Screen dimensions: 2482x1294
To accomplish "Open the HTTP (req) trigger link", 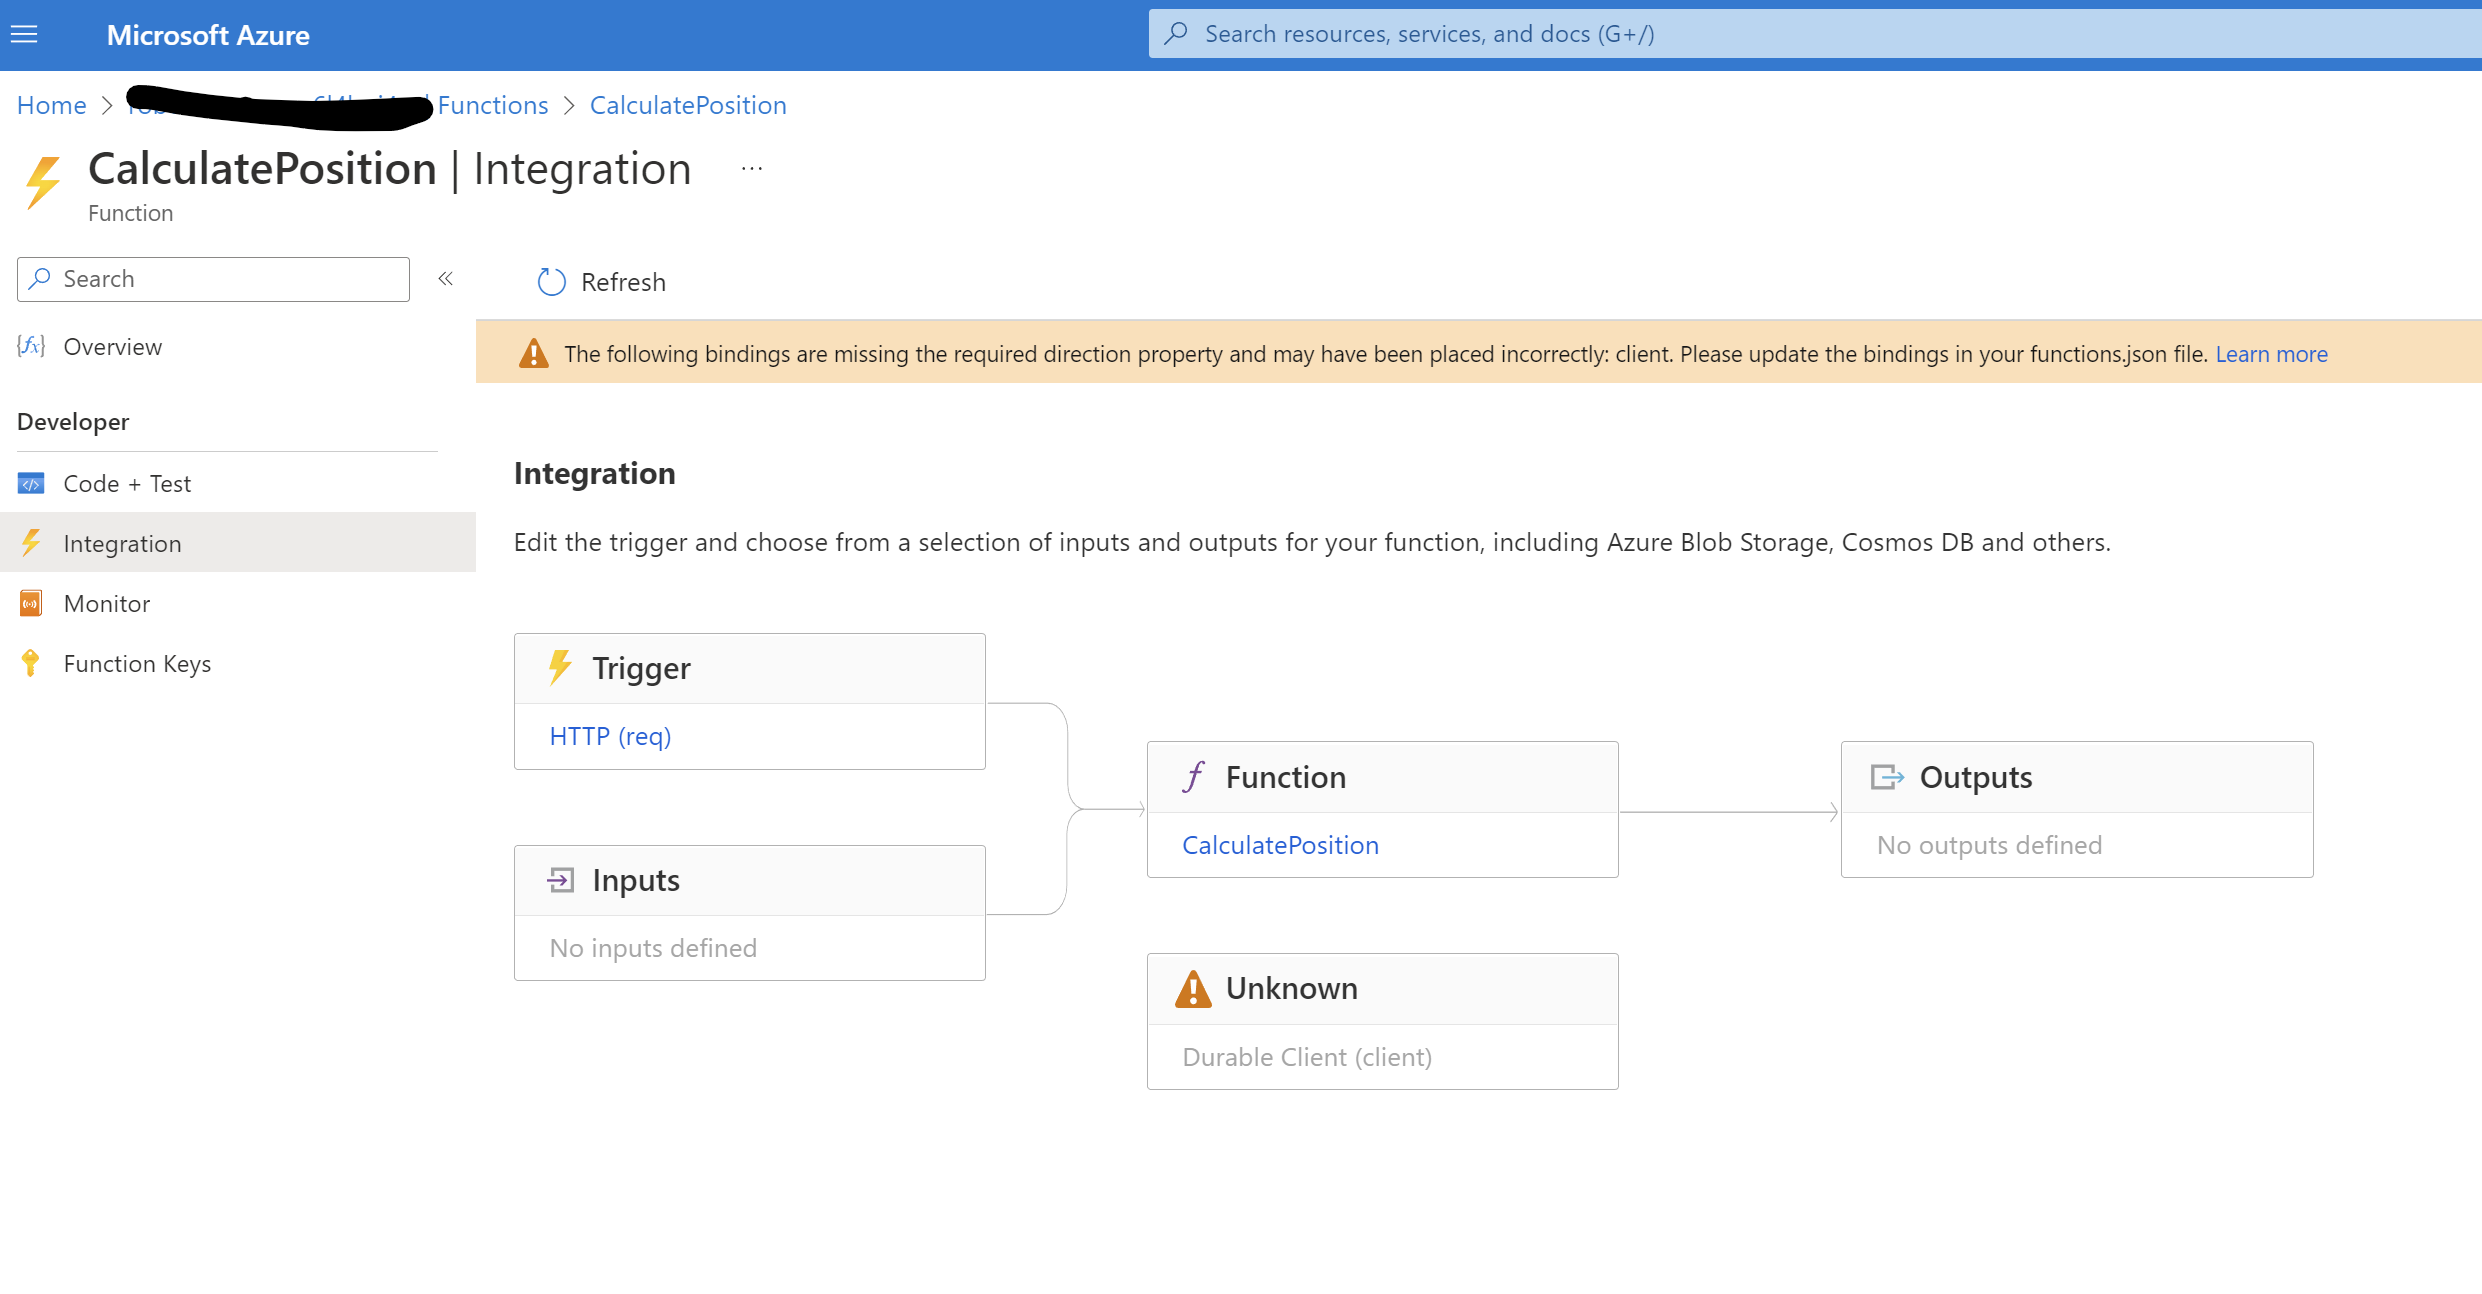I will click(x=610, y=737).
